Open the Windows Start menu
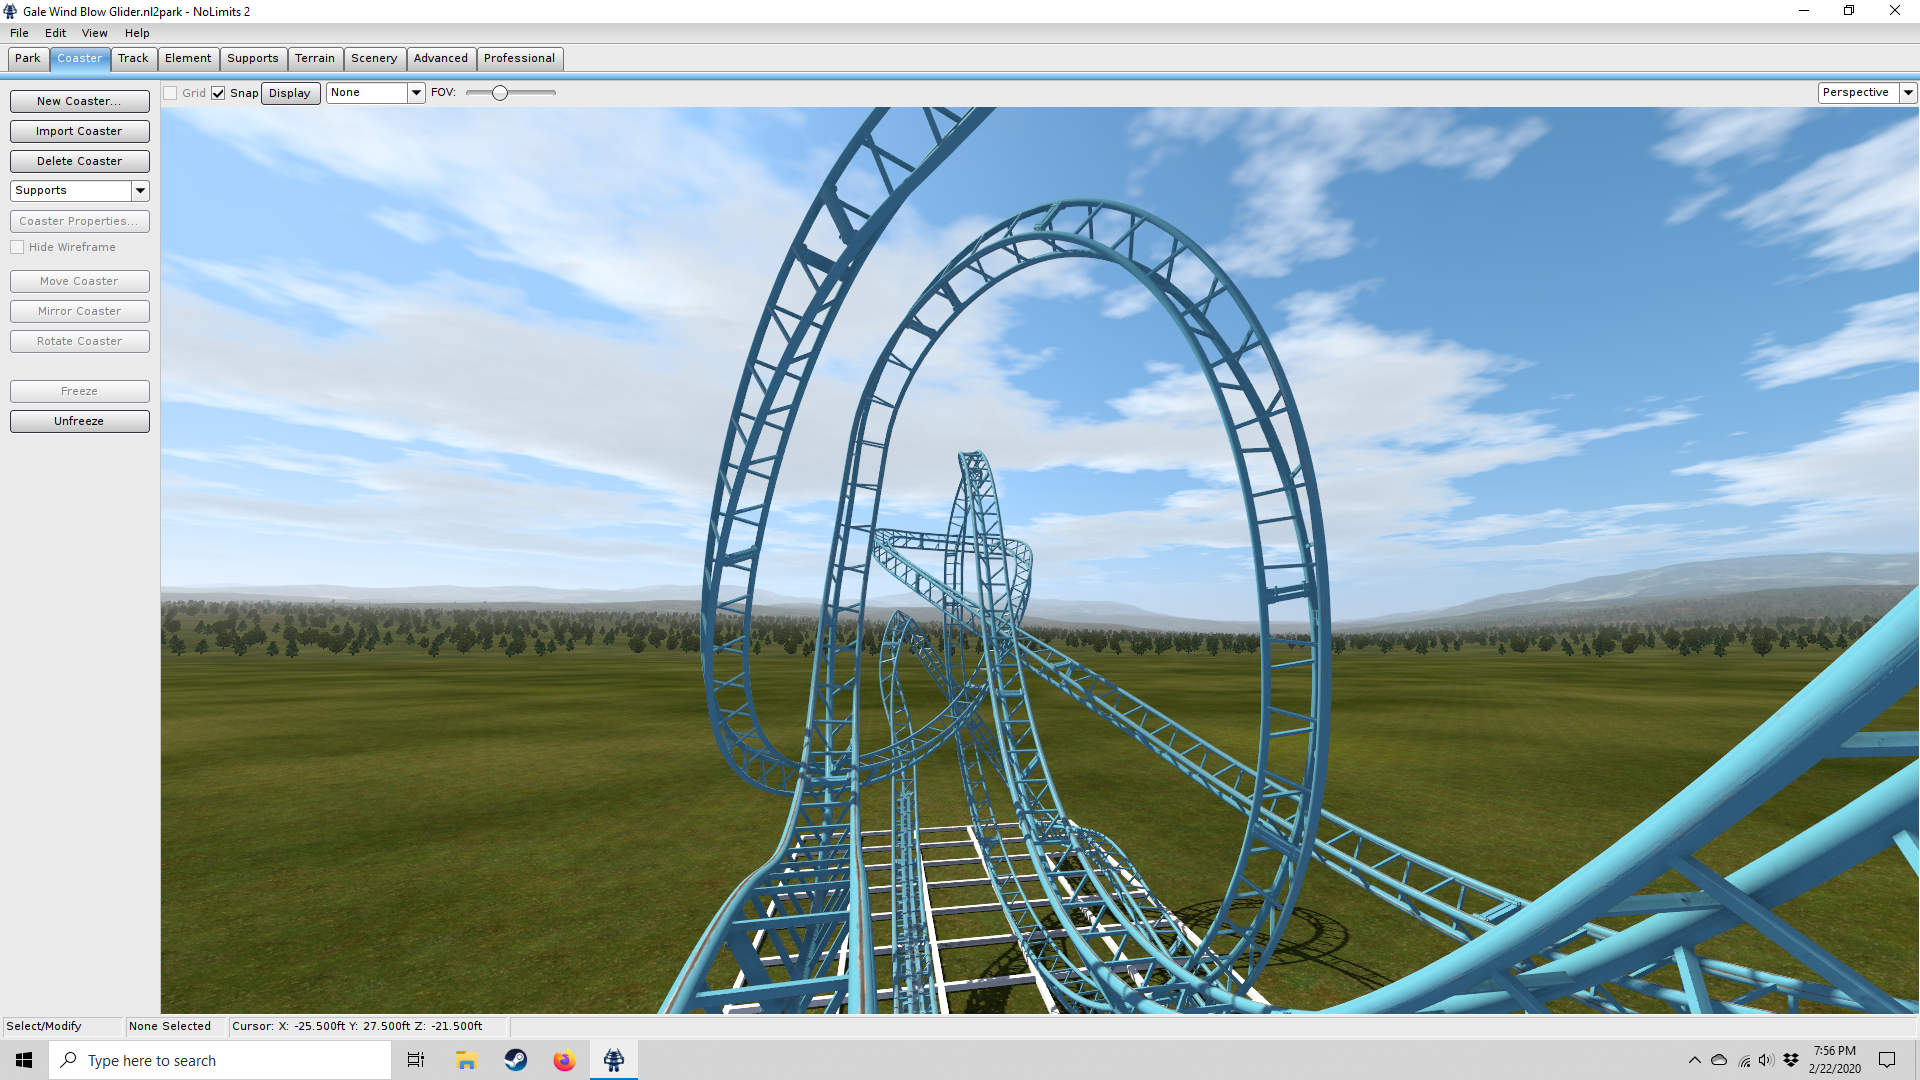Viewport: 1920px width, 1080px height. click(x=24, y=1060)
